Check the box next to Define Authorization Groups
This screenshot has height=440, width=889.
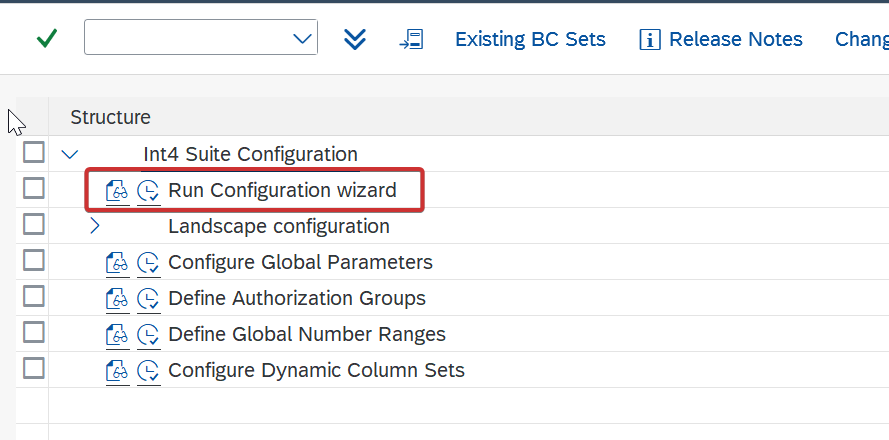(x=33, y=297)
